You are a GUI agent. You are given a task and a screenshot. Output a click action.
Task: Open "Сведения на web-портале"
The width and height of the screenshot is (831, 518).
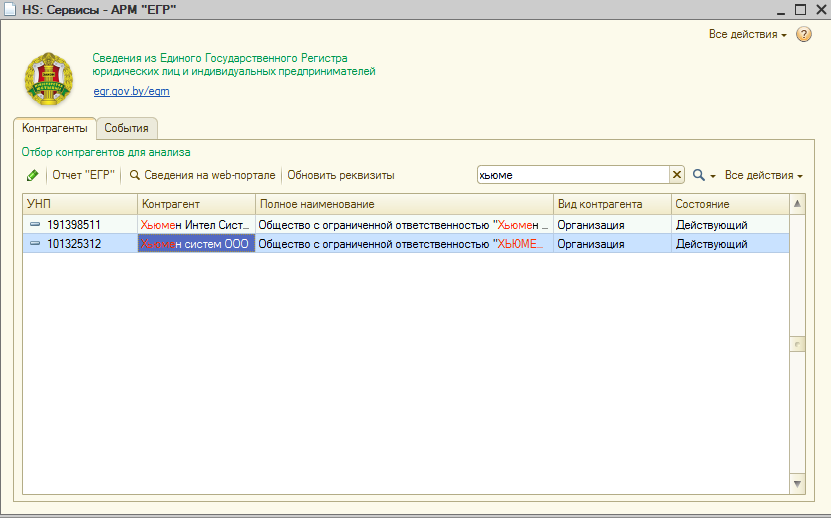coord(202,175)
